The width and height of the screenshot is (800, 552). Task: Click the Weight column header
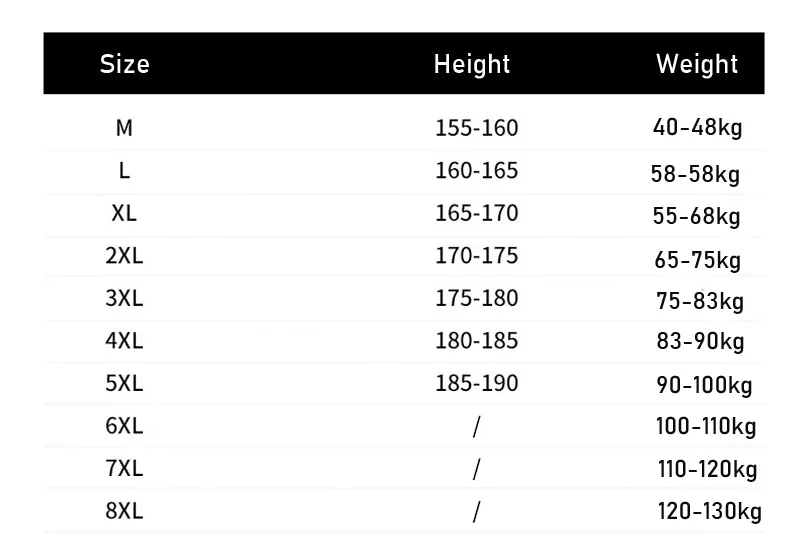(697, 64)
